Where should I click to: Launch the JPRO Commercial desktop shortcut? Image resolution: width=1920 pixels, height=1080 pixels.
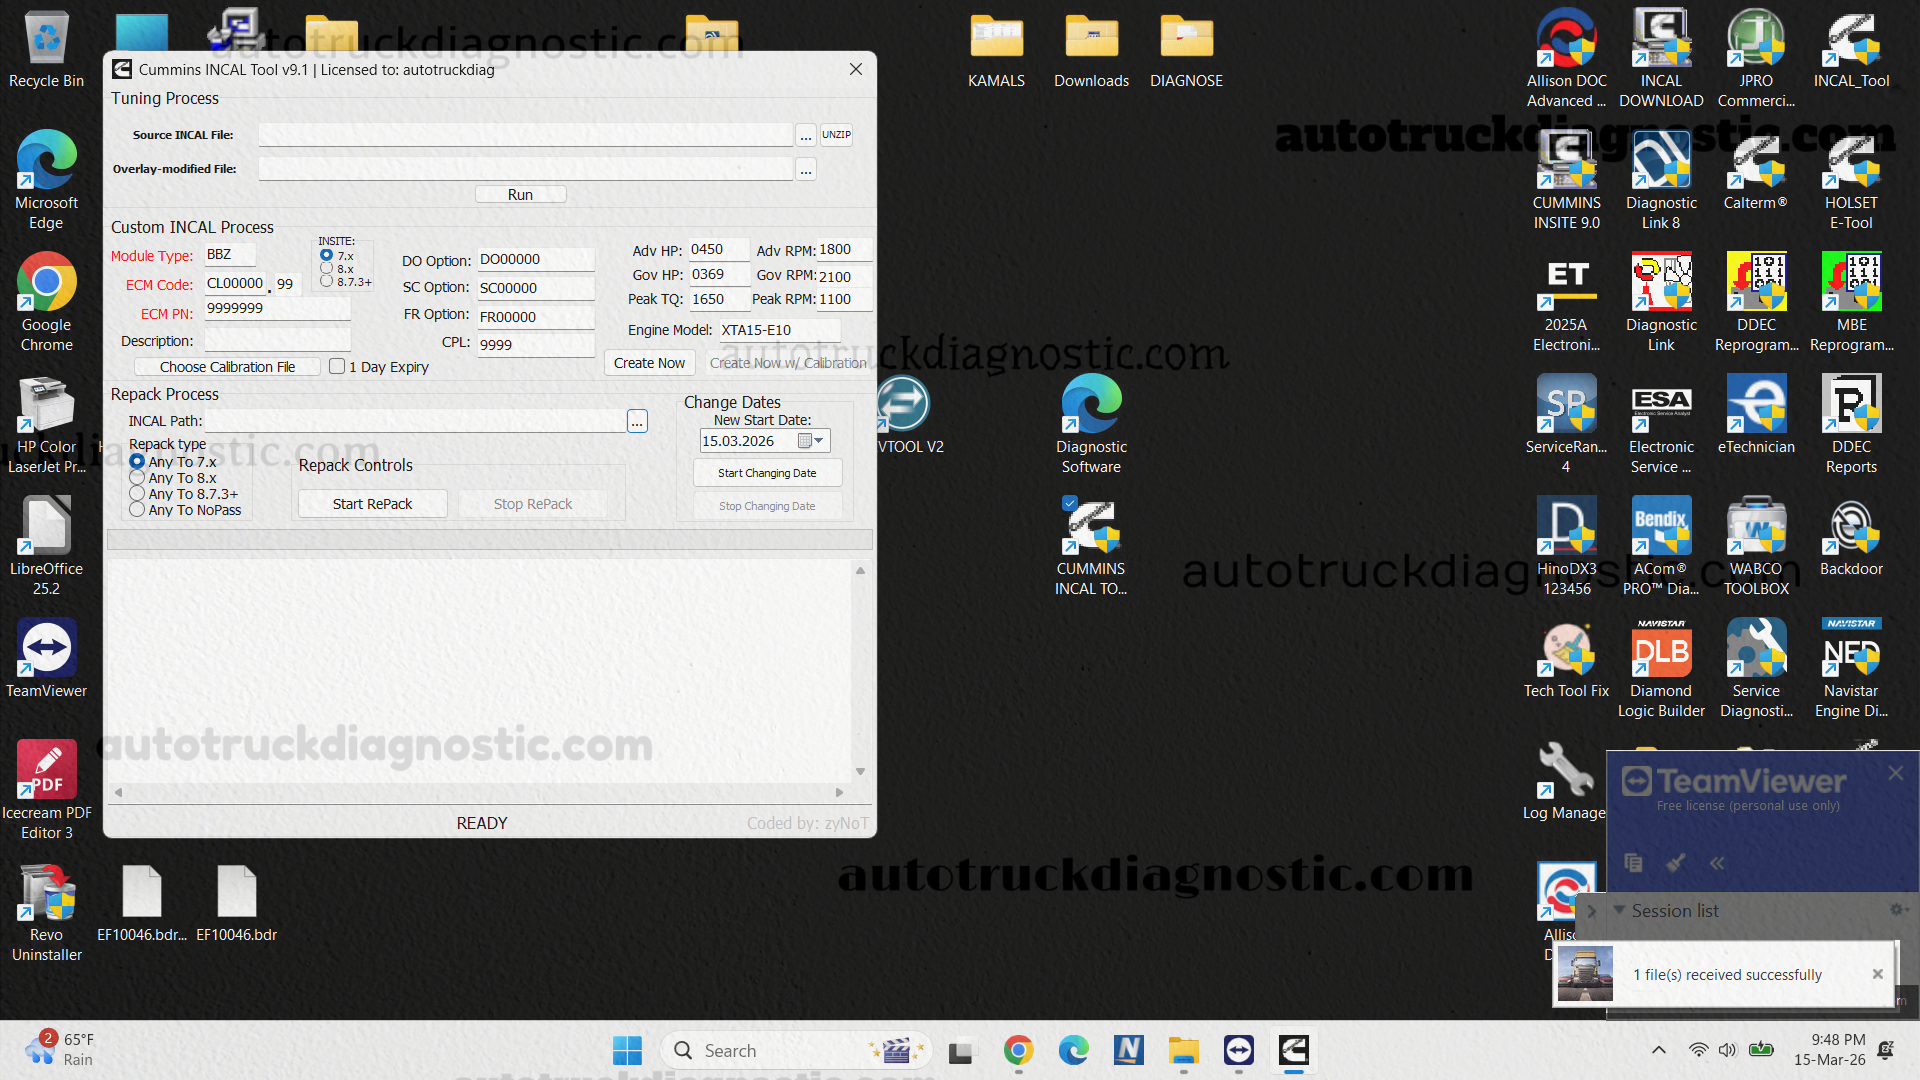1756,59
